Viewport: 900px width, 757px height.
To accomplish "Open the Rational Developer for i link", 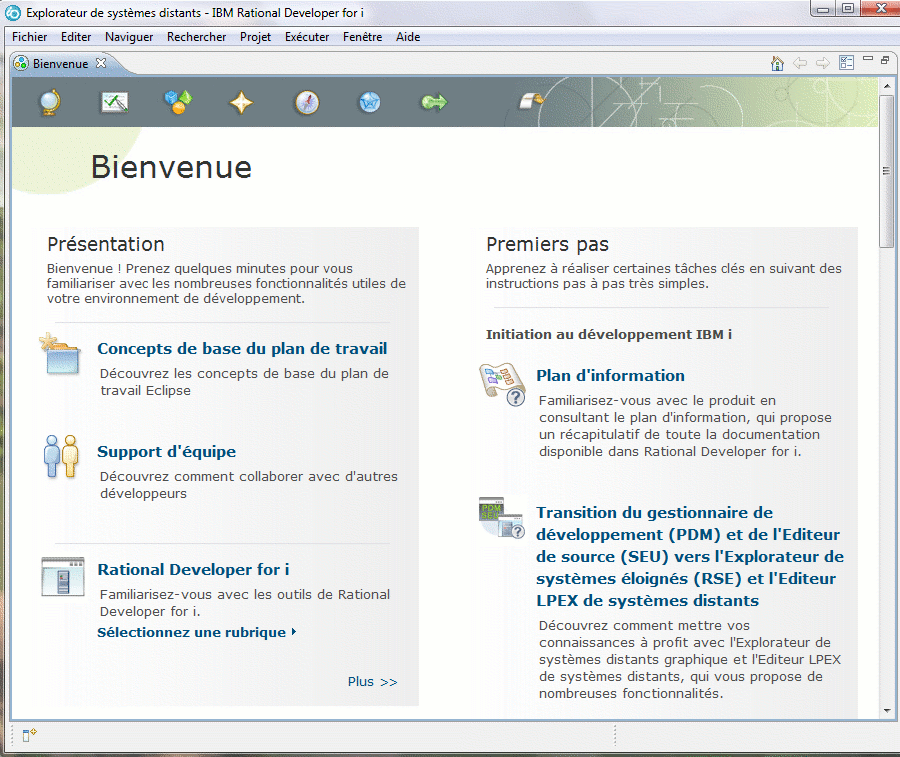I will coord(193,569).
